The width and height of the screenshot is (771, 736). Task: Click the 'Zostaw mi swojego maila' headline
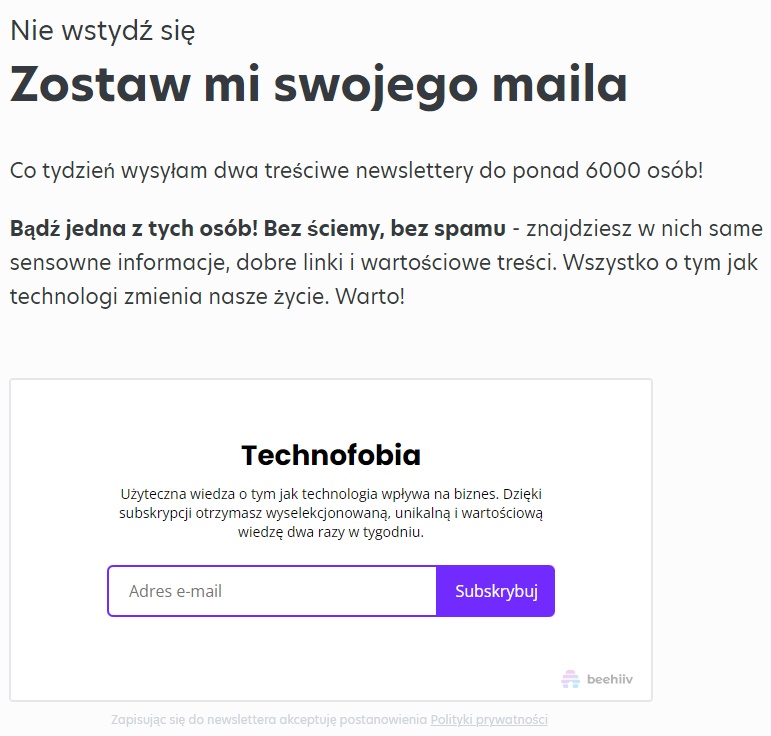(x=319, y=85)
